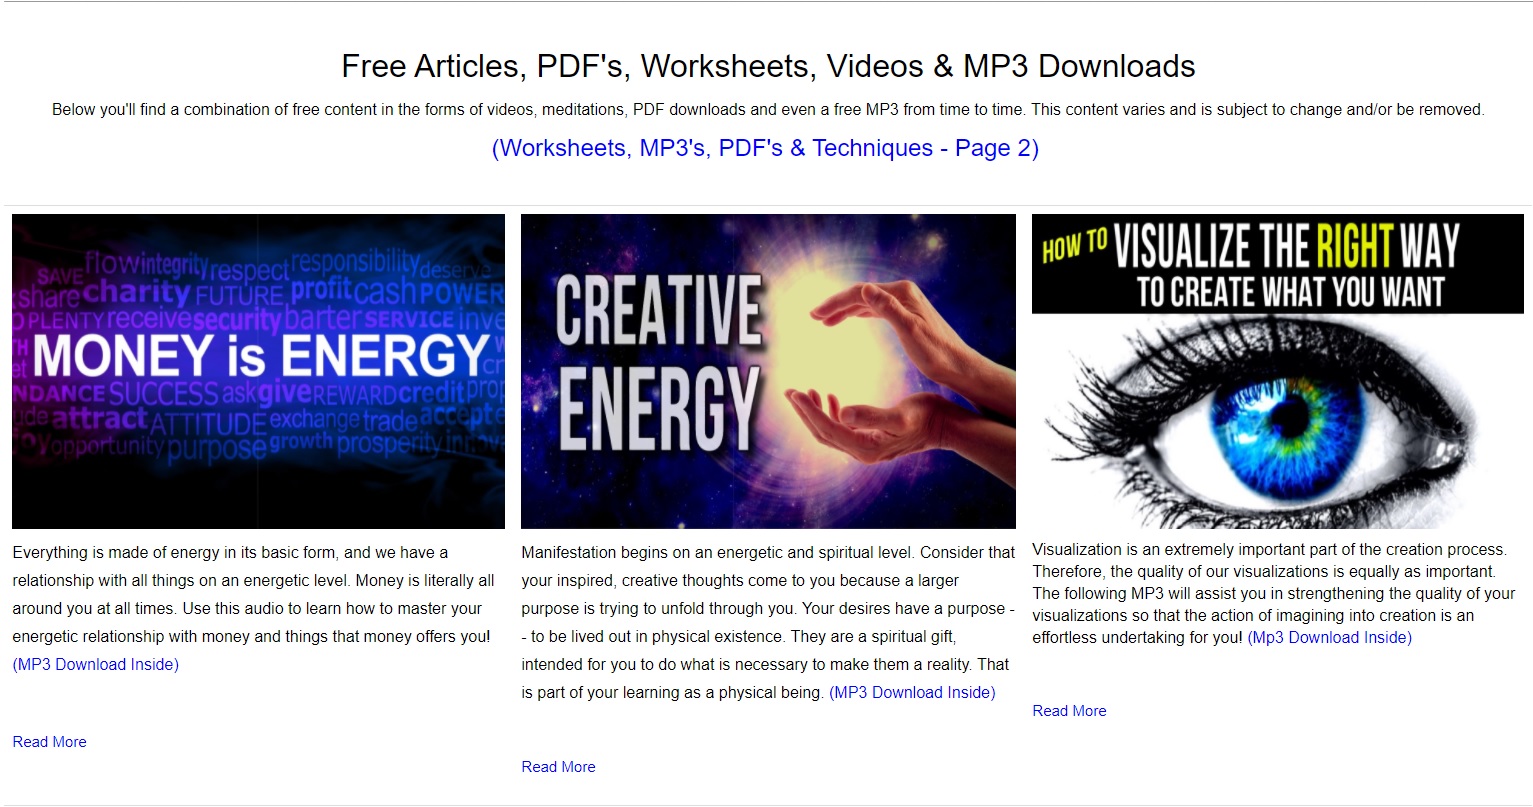Follow MP3 Download Inside link under money article
The width and height of the screenshot is (1533, 807).
point(96,664)
